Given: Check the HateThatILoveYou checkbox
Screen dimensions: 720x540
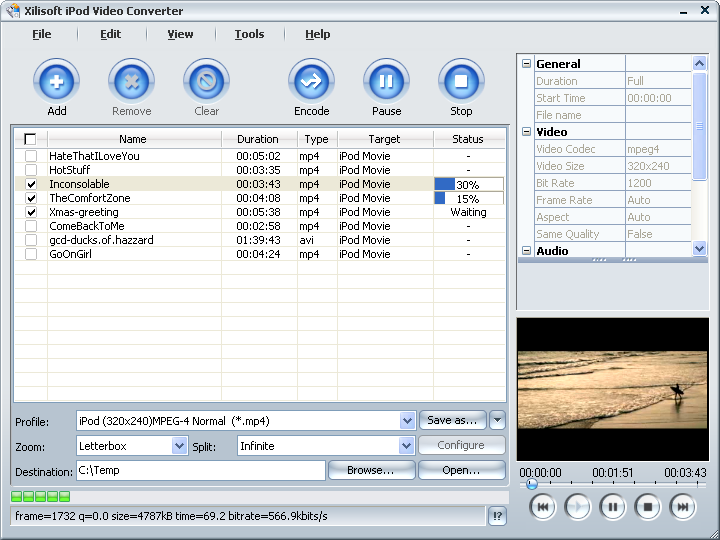Looking at the screenshot, I should pyautogui.click(x=31, y=156).
